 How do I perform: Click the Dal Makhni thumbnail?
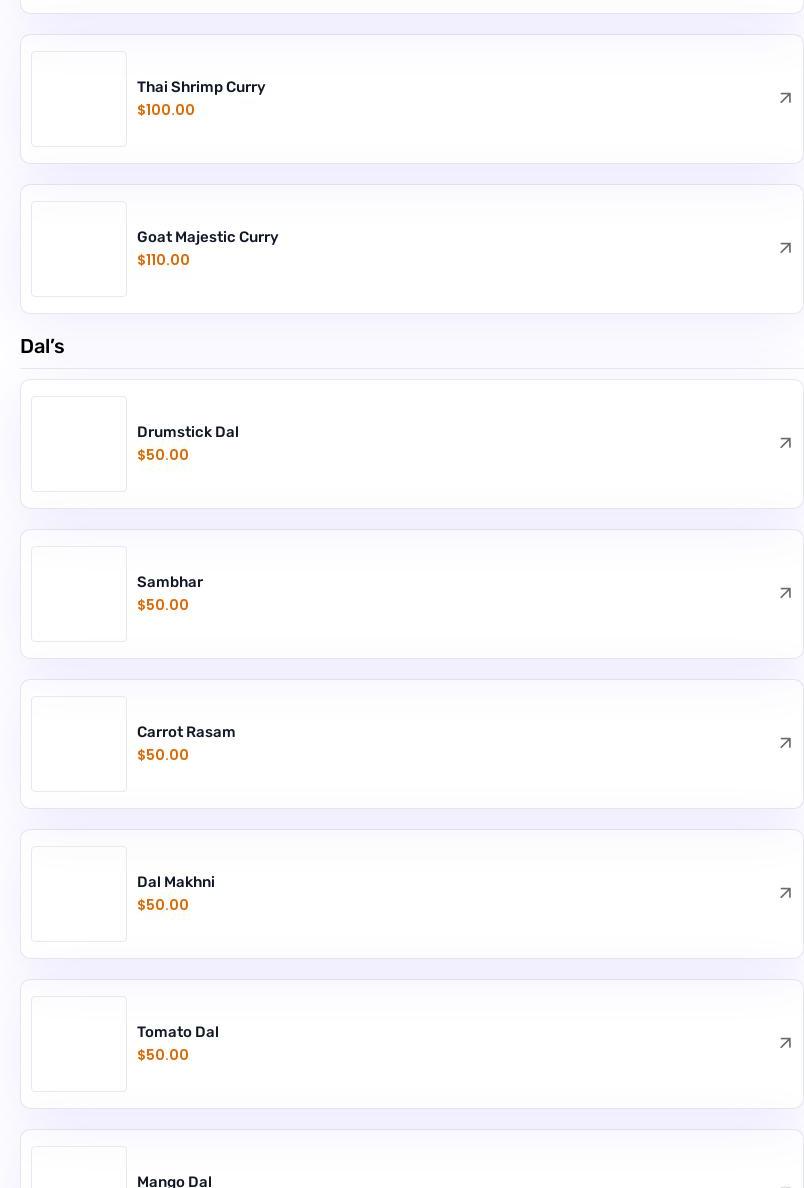(x=79, y=894)
